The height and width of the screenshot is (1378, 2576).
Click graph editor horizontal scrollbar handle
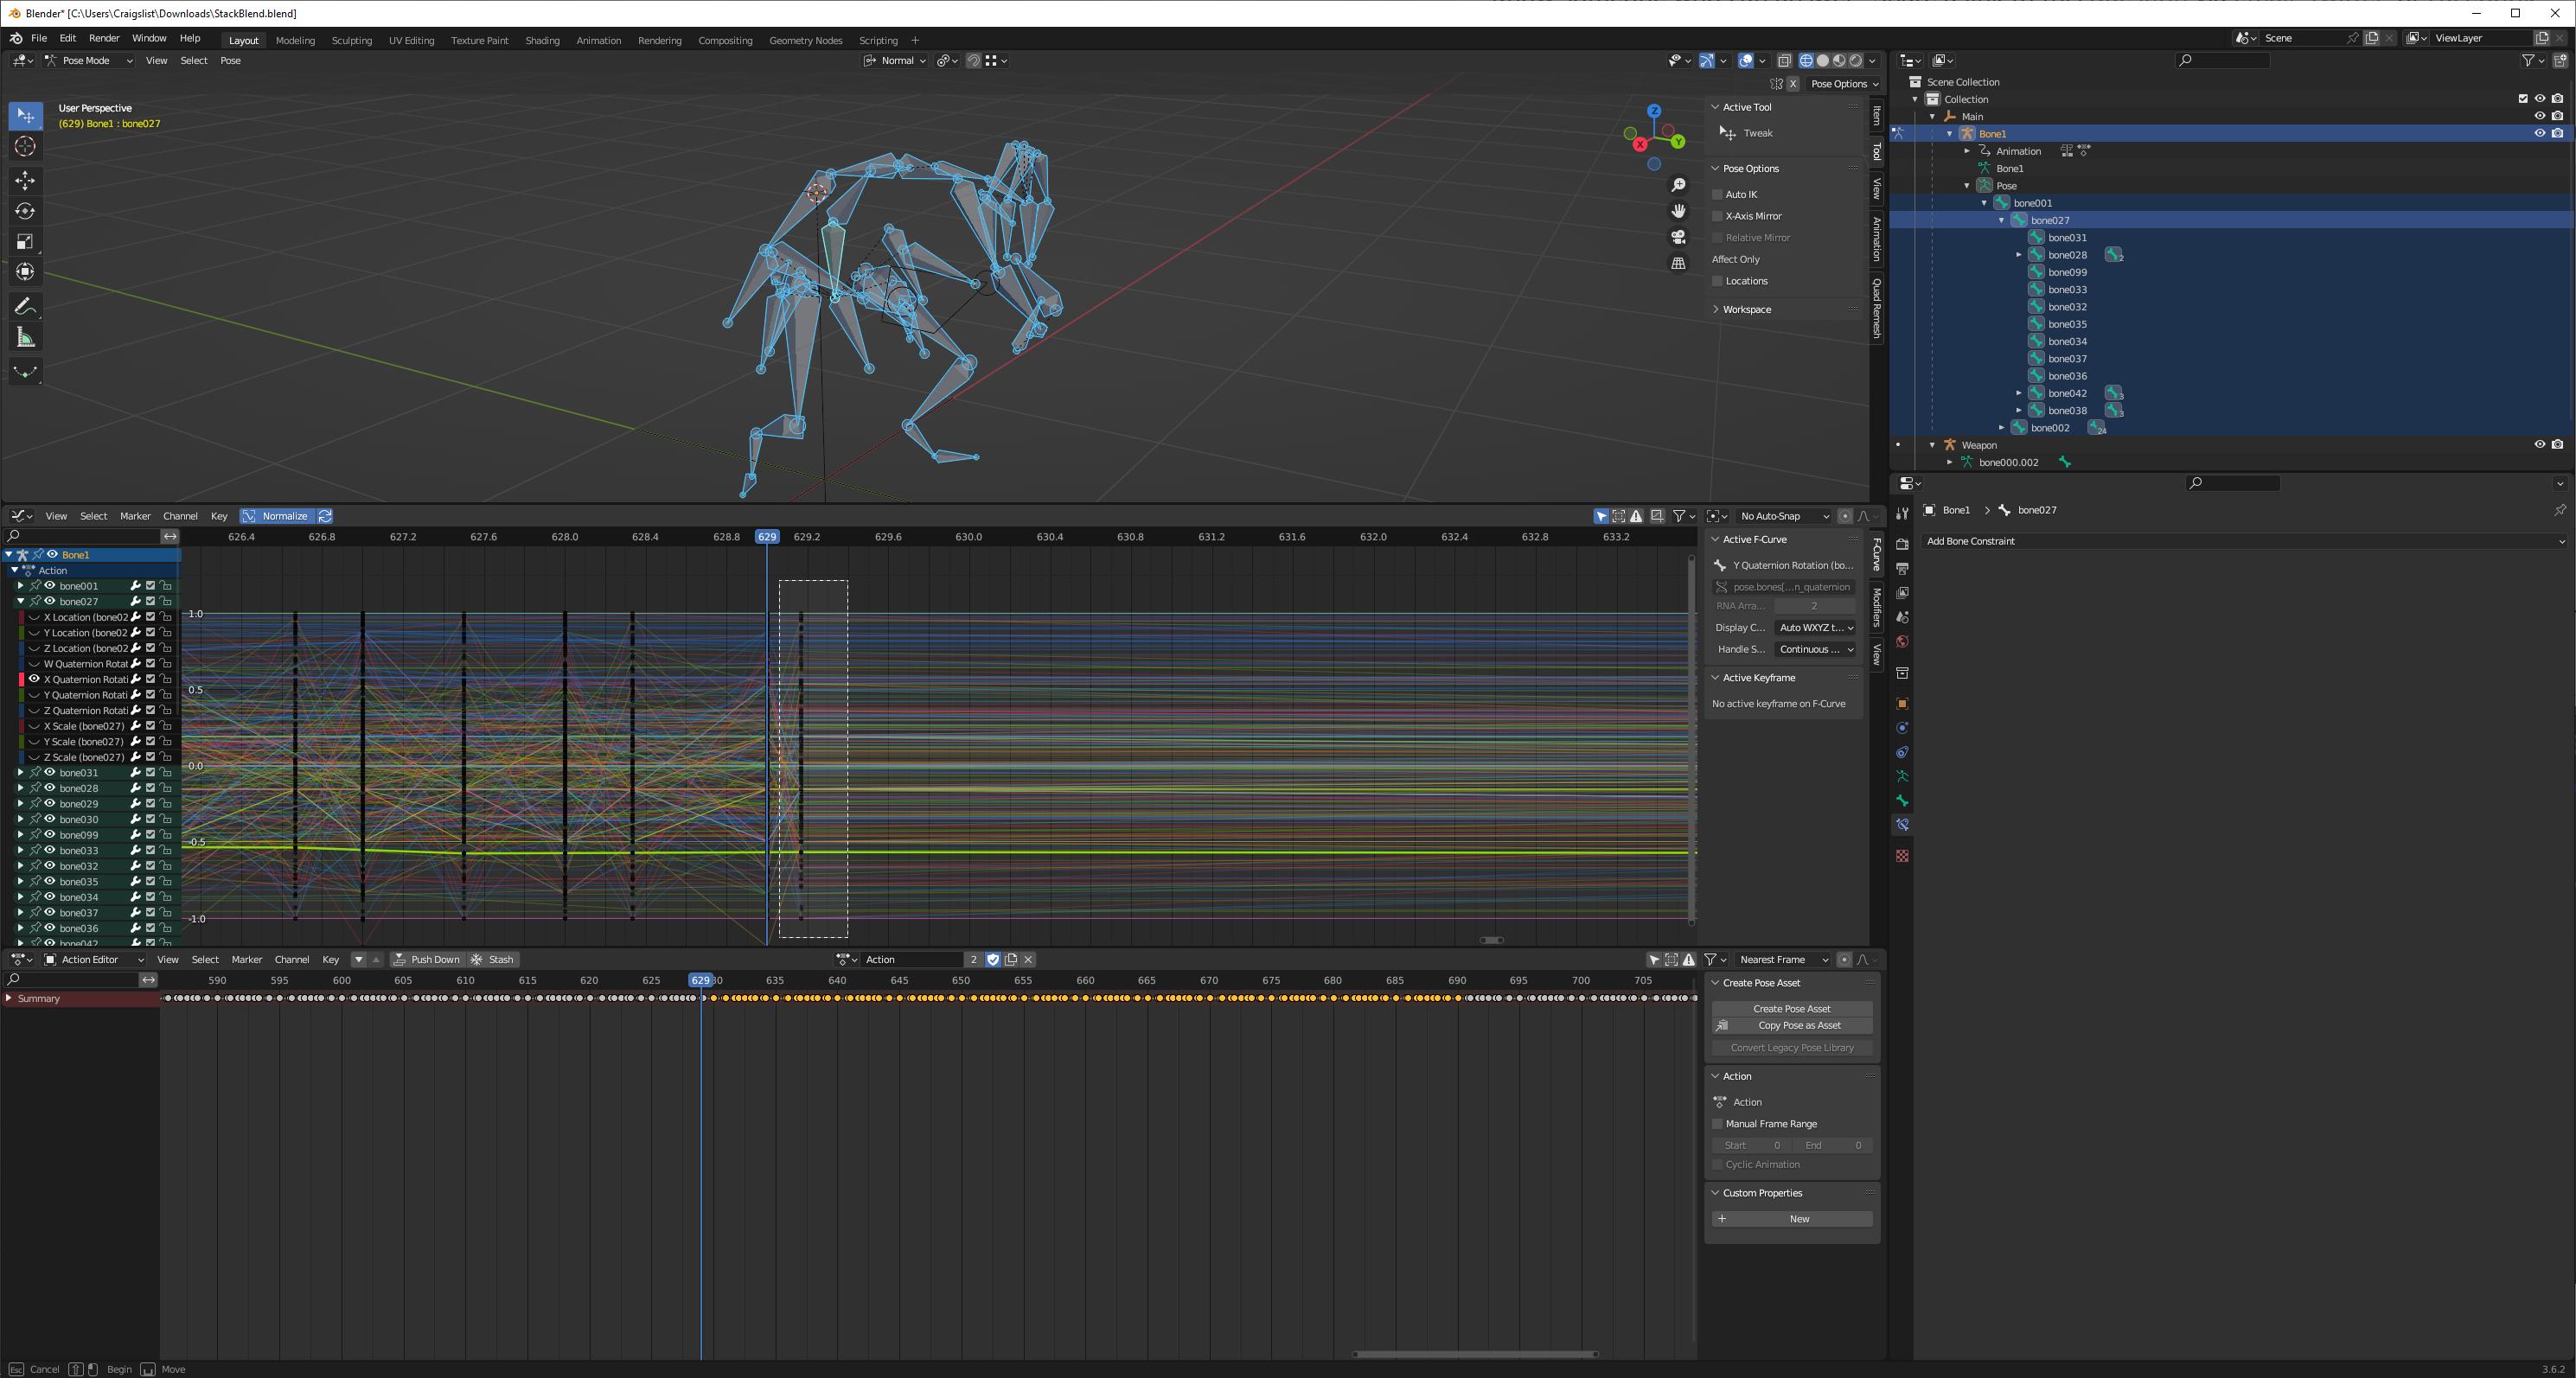point(1492,940)
